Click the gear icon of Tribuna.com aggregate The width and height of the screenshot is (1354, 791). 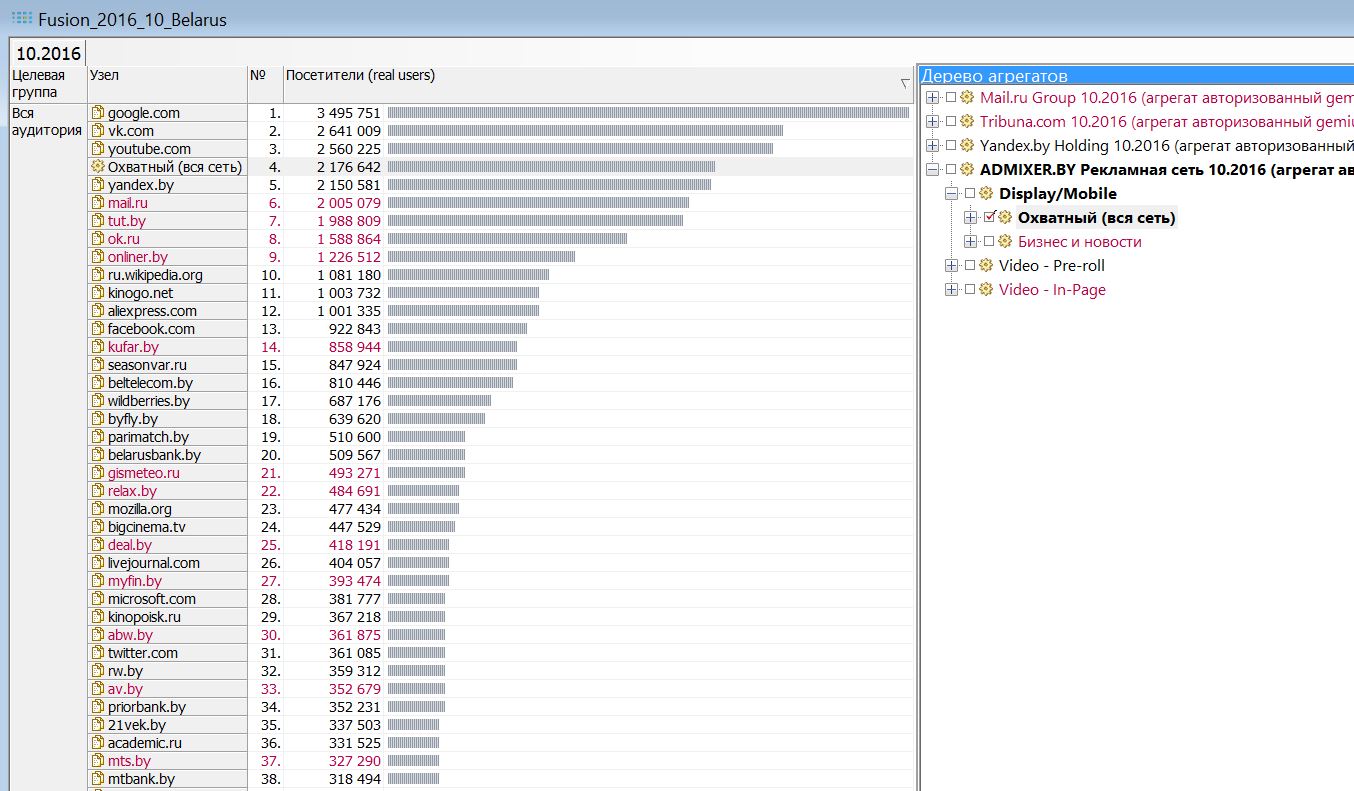(967, 121)
